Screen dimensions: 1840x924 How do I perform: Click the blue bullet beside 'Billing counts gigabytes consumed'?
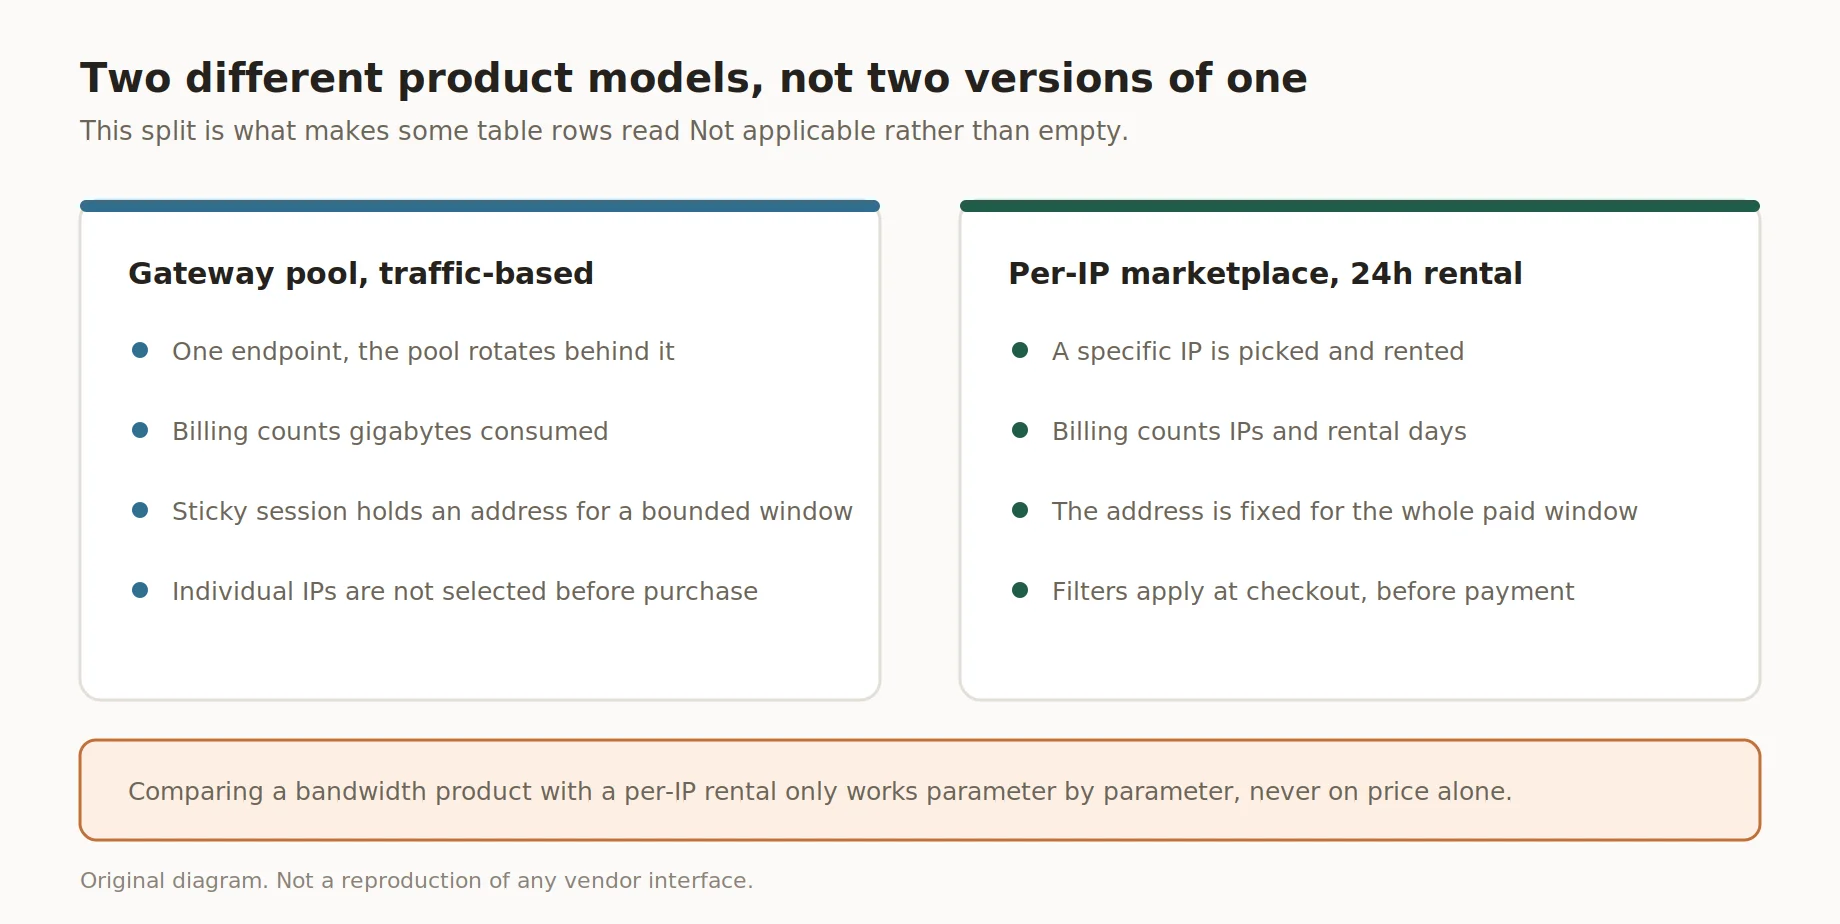[140, 430]
